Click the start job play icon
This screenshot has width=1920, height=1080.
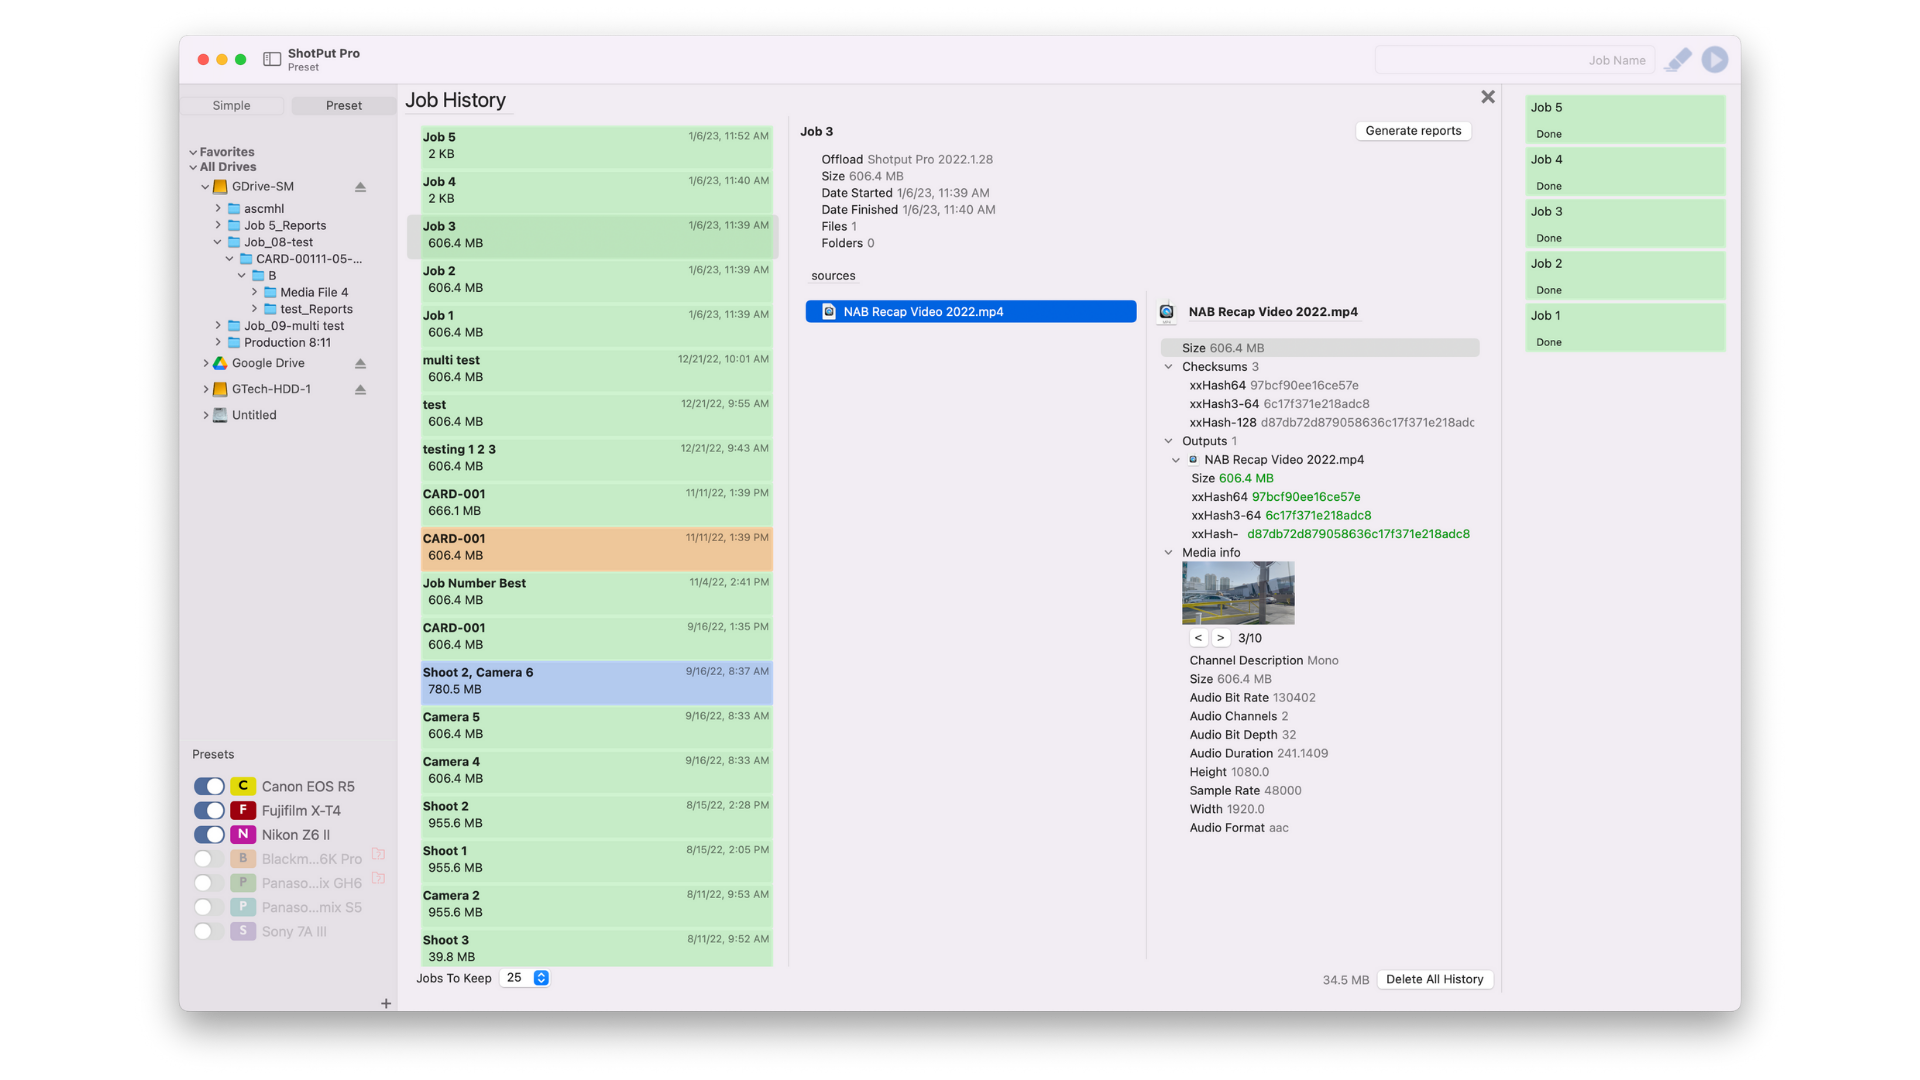(1714, 60)
